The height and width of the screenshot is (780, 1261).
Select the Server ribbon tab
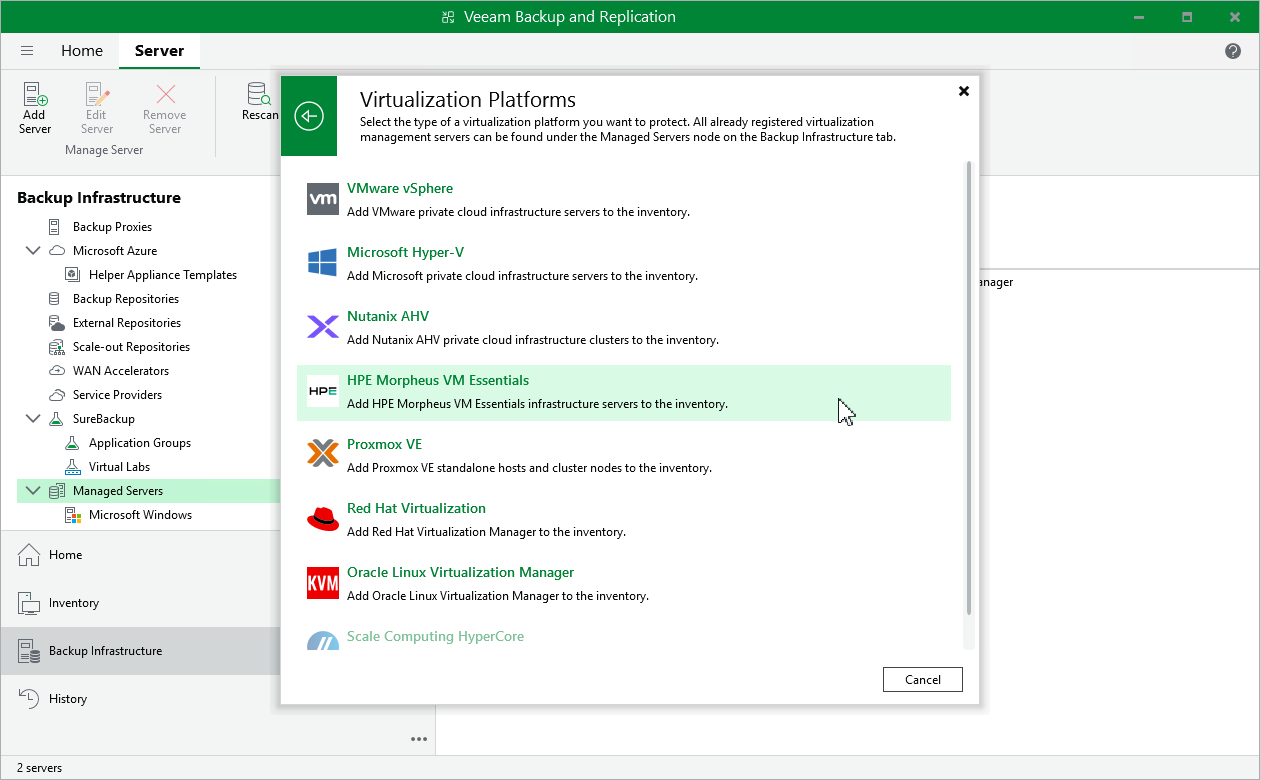[159, 51]
